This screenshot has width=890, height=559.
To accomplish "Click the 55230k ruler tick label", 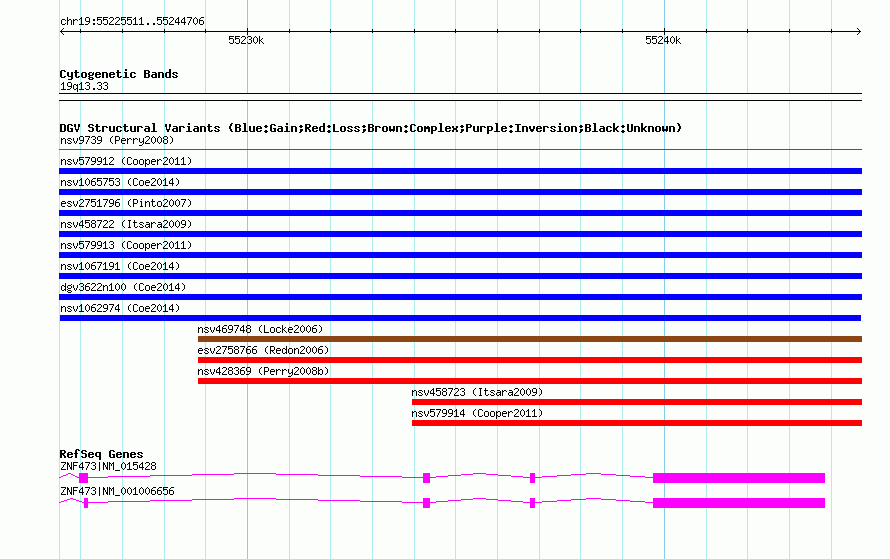I will [246, 40].
